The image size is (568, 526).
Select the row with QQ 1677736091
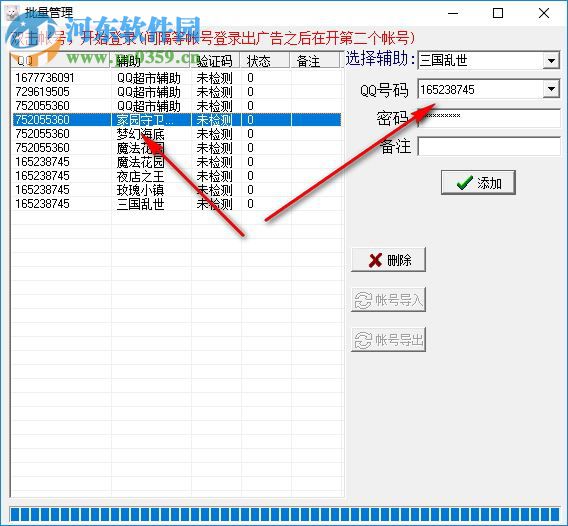[177, 78]
